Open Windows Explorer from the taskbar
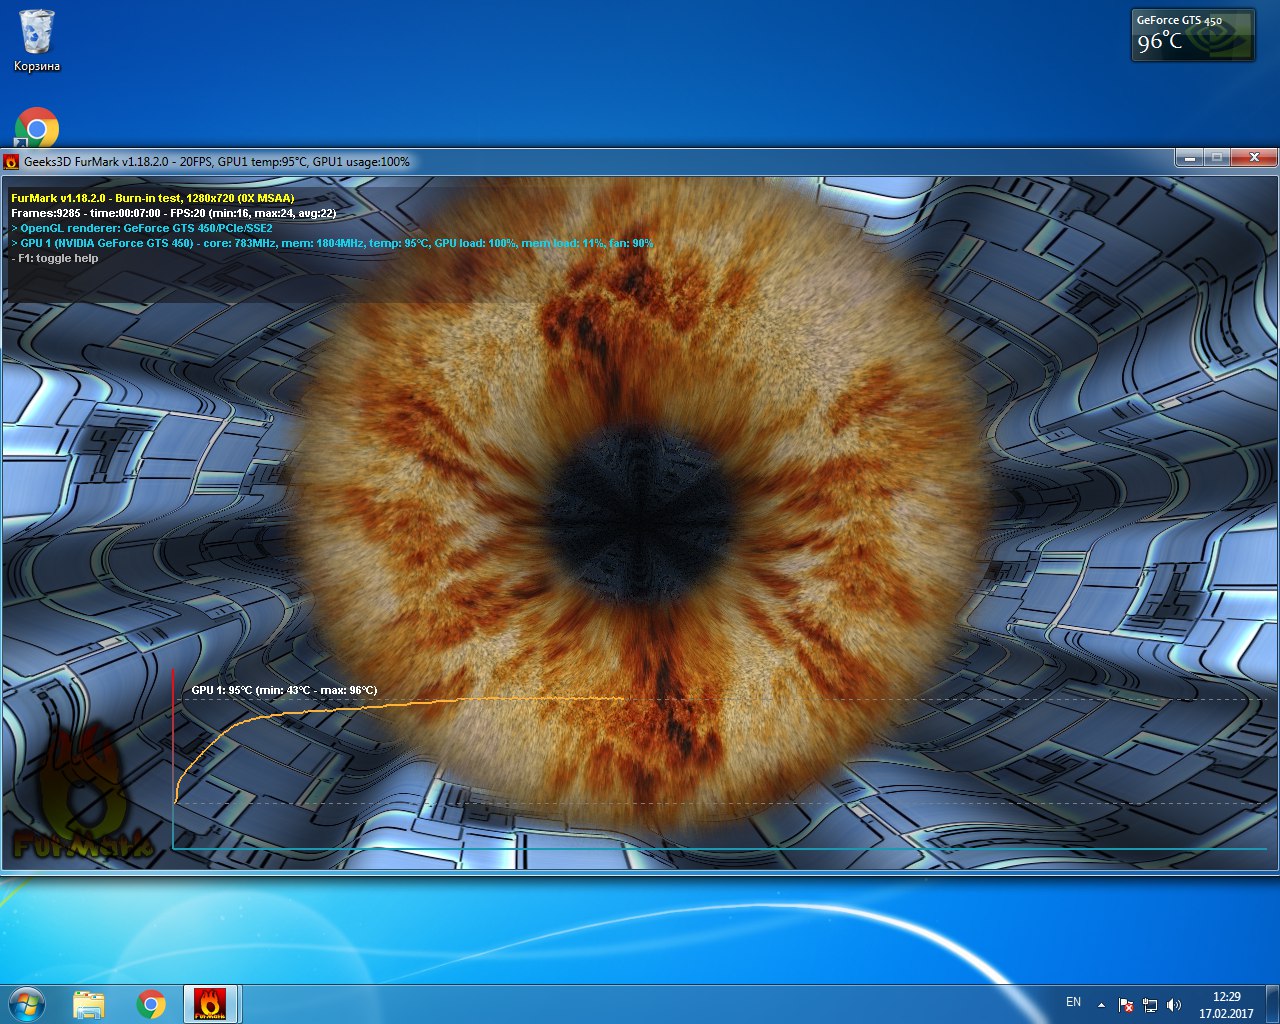1280x1024 pixels. (89, 1004)
